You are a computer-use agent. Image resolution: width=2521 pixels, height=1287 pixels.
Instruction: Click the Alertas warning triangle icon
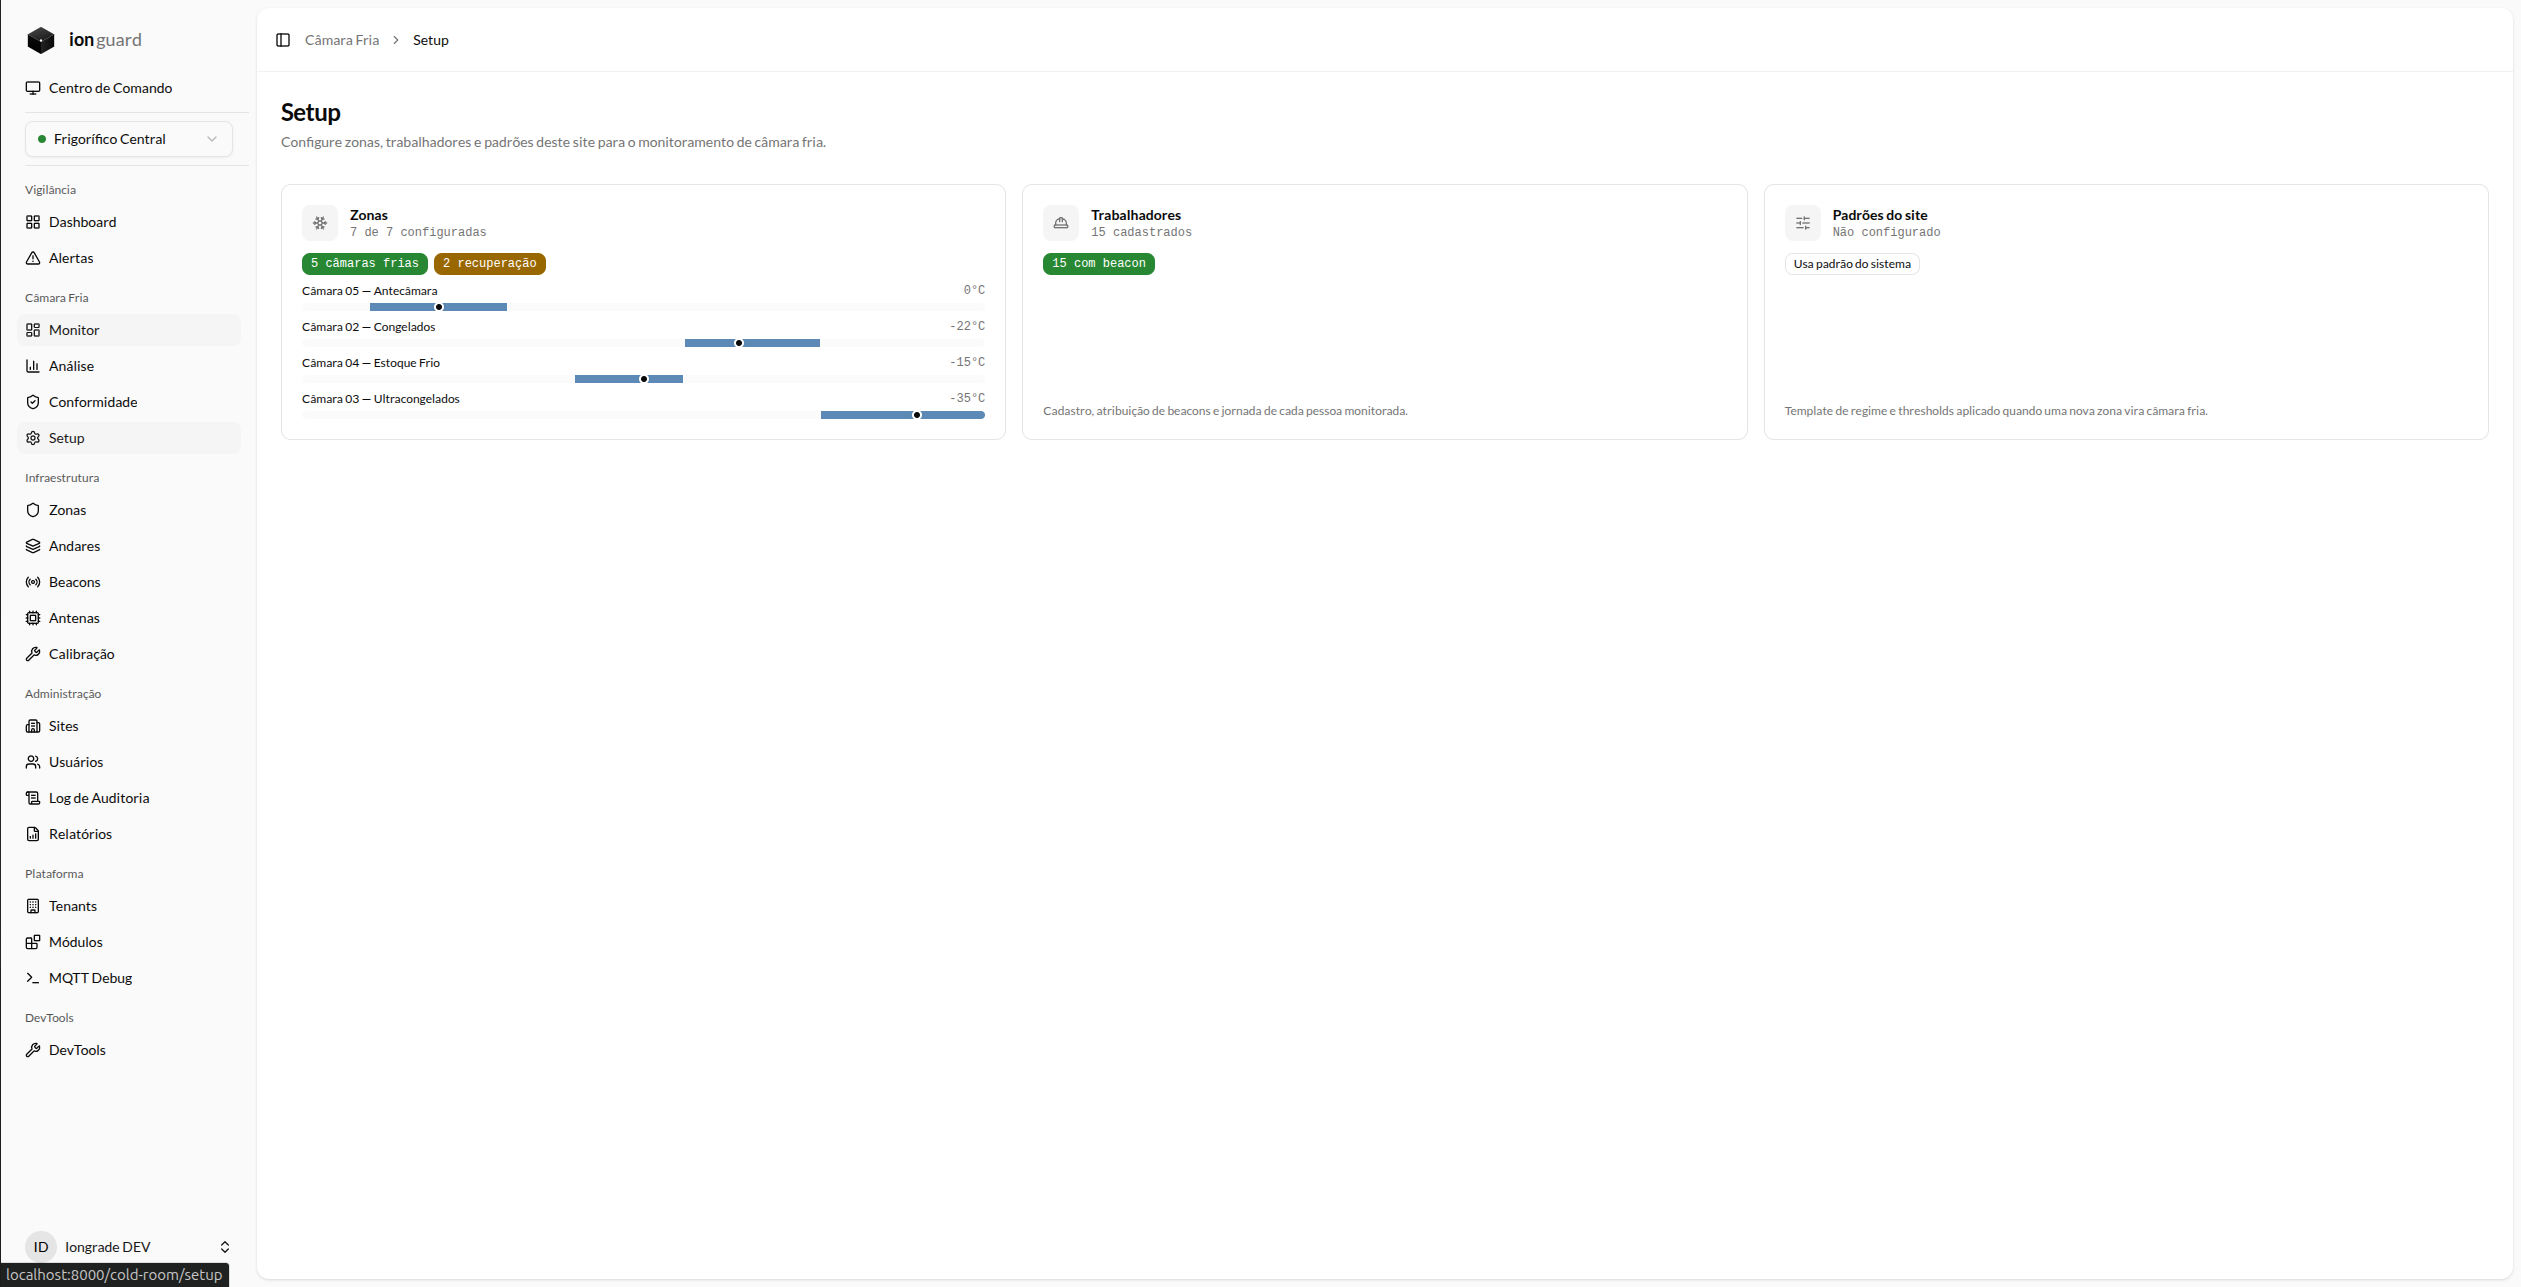(33, 258)
